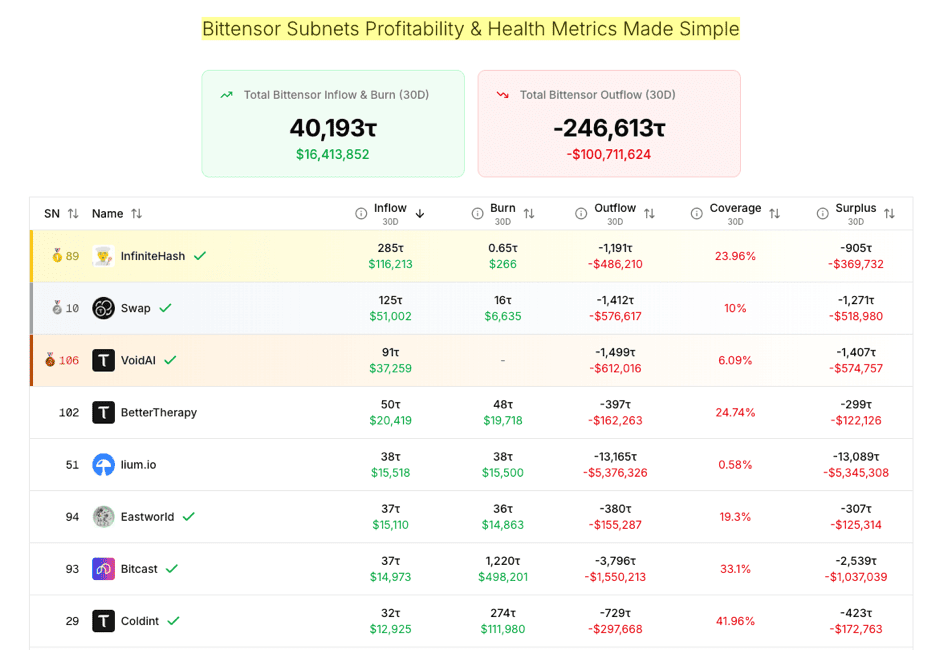Click the InfiniteHash subnet logo icon

103,256
